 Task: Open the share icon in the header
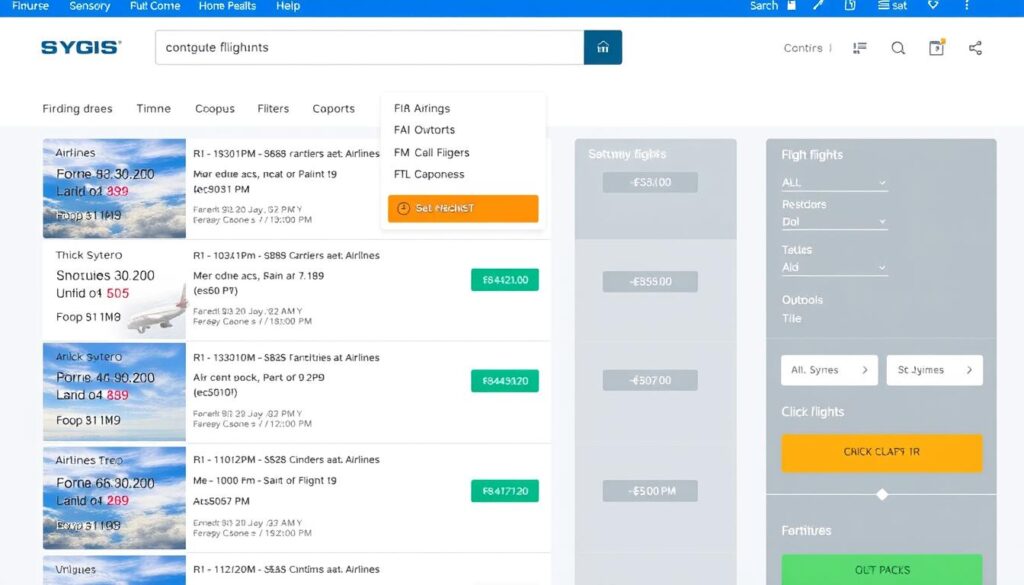975,48
